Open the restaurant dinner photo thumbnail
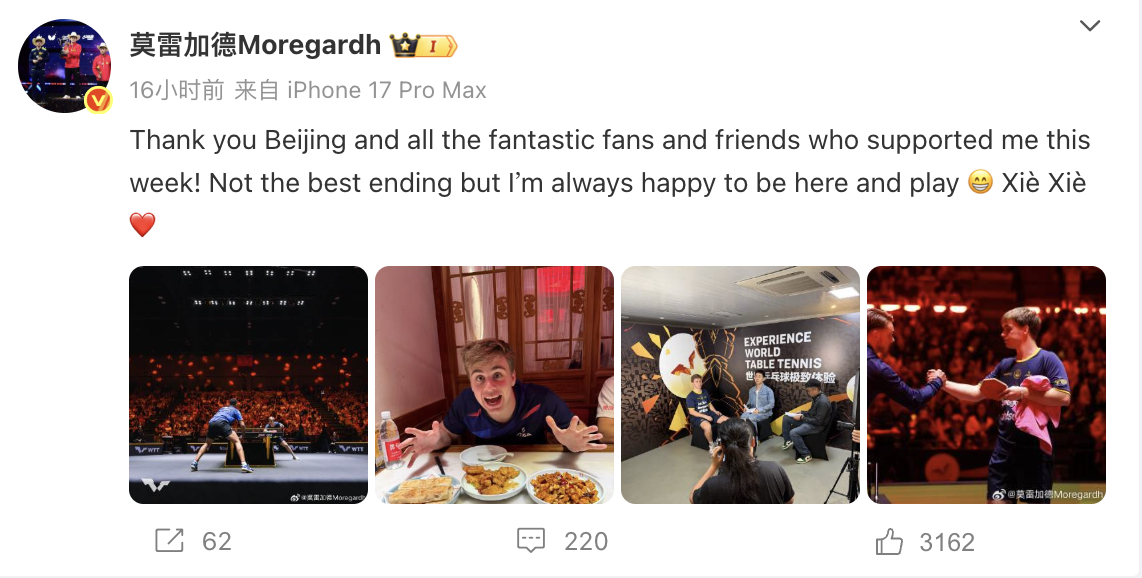 tap(495, 385)
